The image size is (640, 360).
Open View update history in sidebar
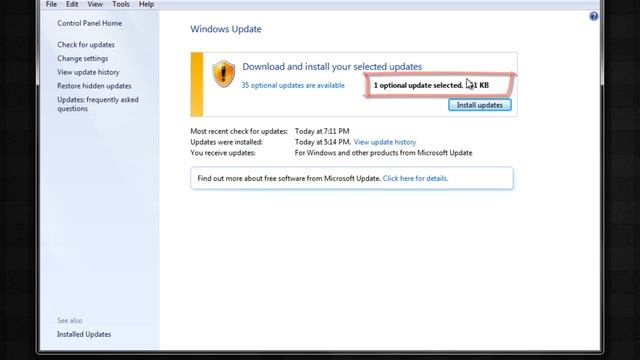click(x=88, y=72)
